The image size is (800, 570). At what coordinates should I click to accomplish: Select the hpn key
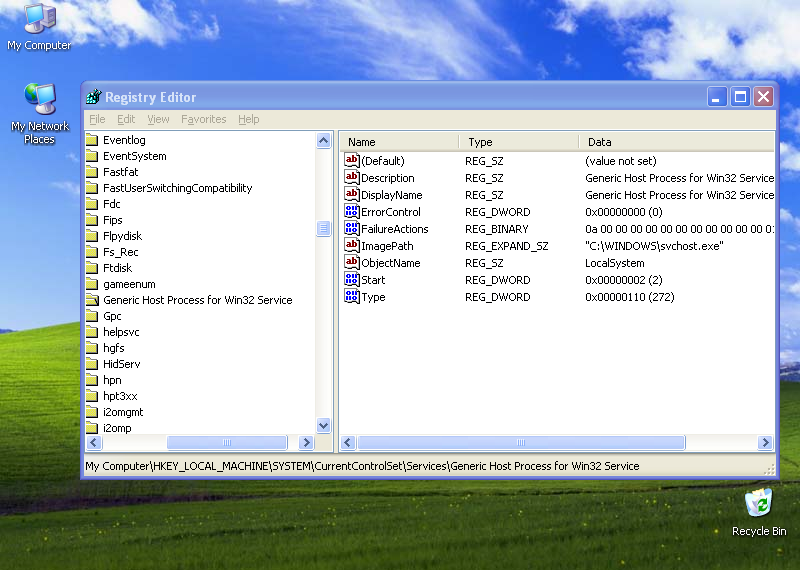pyautogui.click(x=112, y=380)
